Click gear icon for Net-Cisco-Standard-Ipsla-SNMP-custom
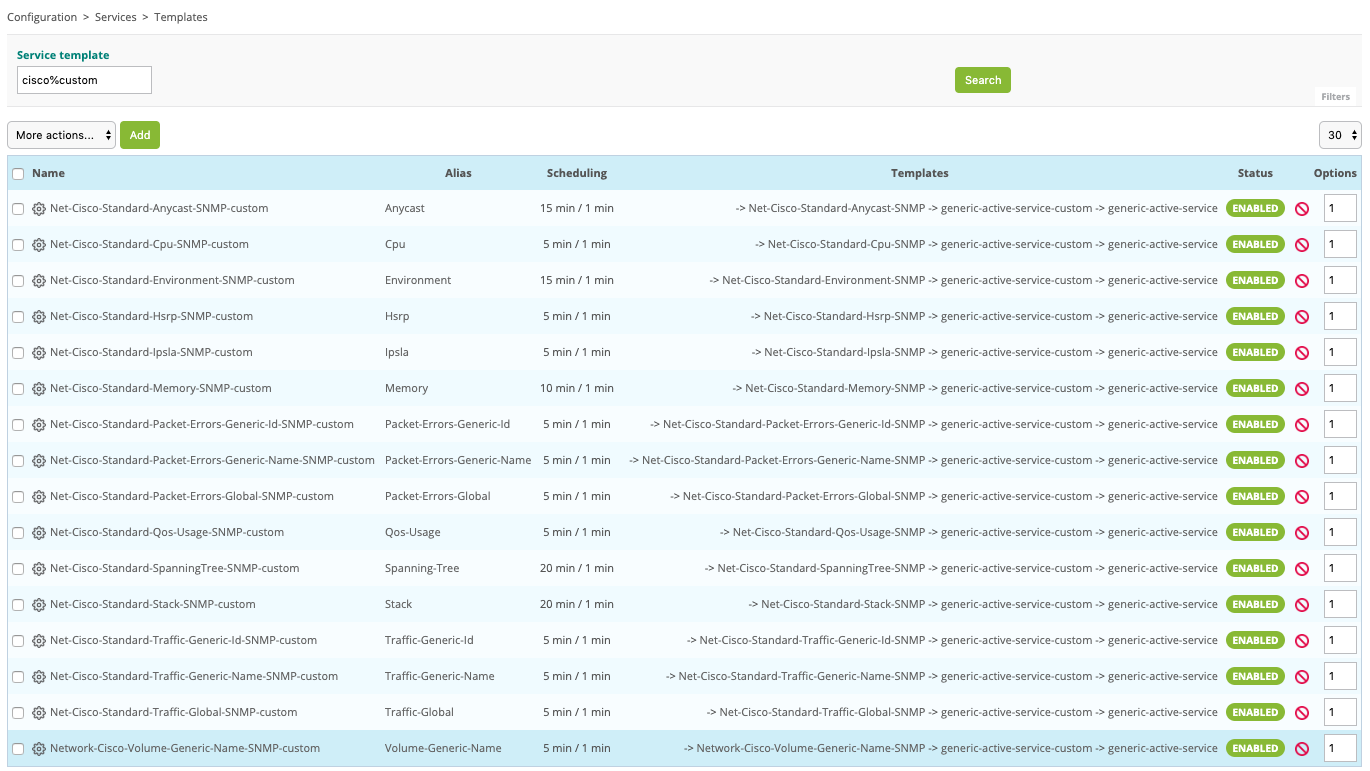The width and height of the screenshot is (1370, 771). 39,352
